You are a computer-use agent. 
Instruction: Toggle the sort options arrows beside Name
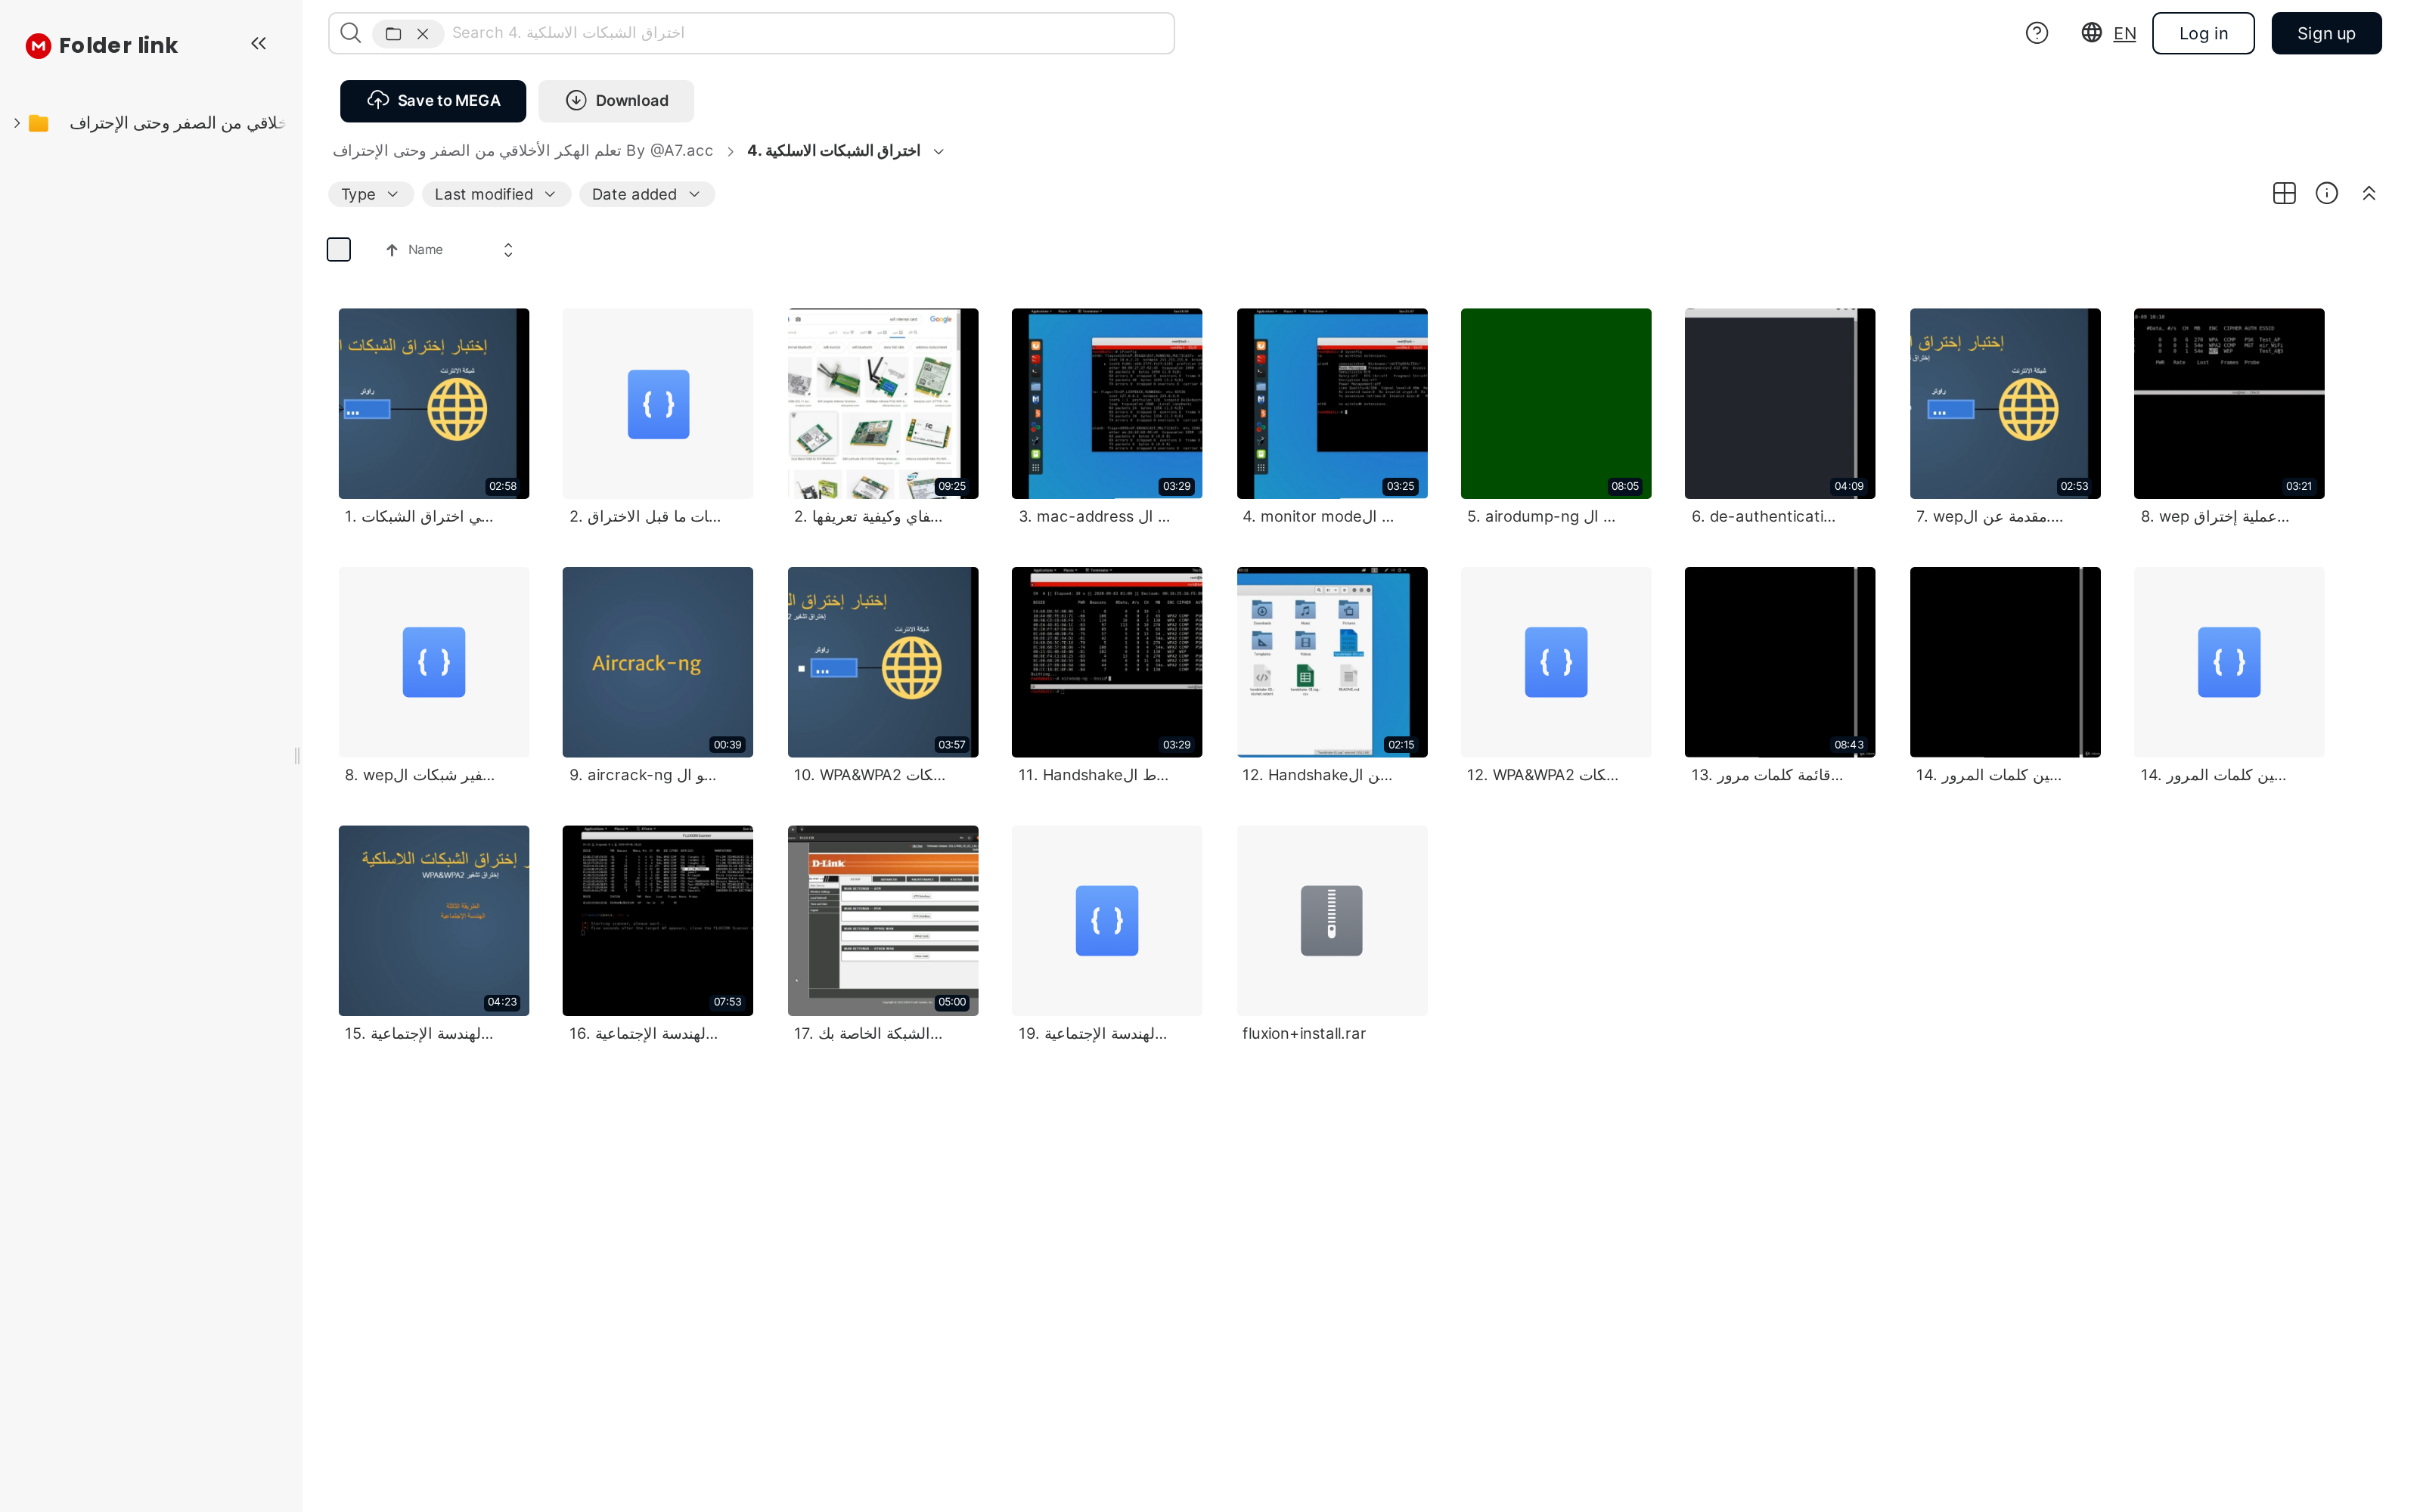508,250
